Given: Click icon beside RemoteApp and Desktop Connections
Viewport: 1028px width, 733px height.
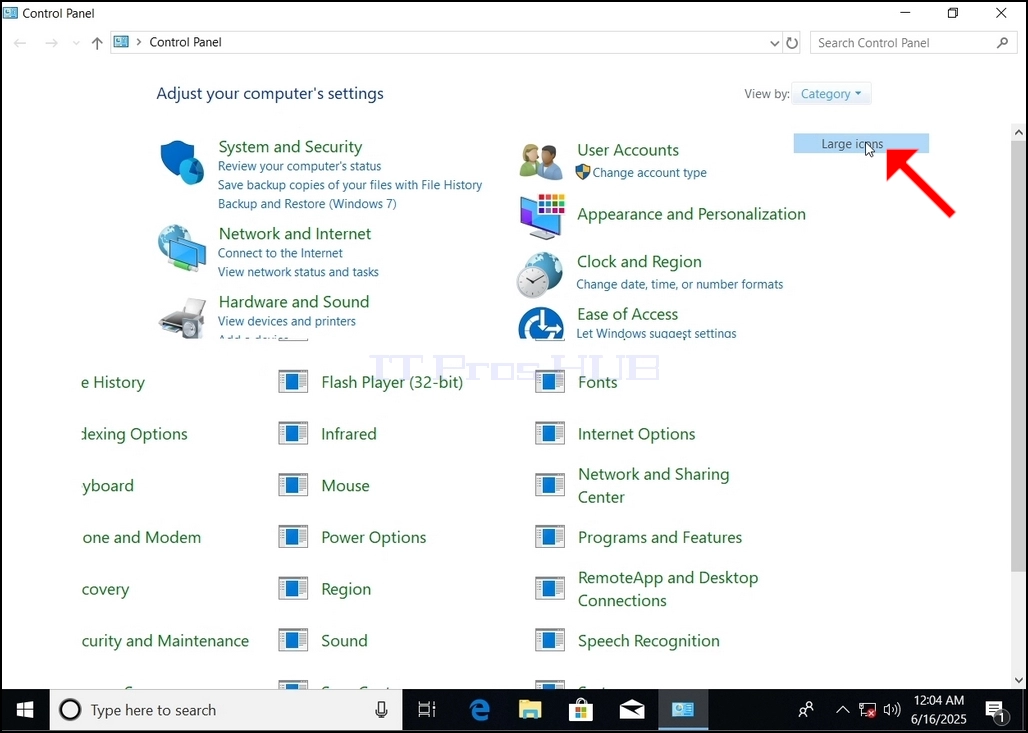Looking at the screenshot, I should (550, 589).
